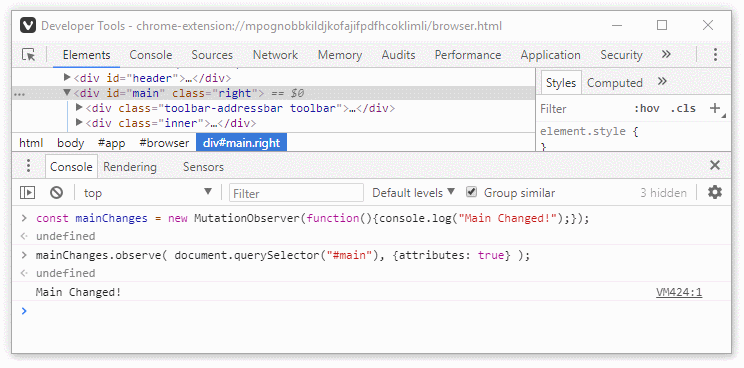Image resolution: width=744 pixels, height=368 pixels.
Task: Show more DevTools tabs chevron
Action: [x=666, y=55]
